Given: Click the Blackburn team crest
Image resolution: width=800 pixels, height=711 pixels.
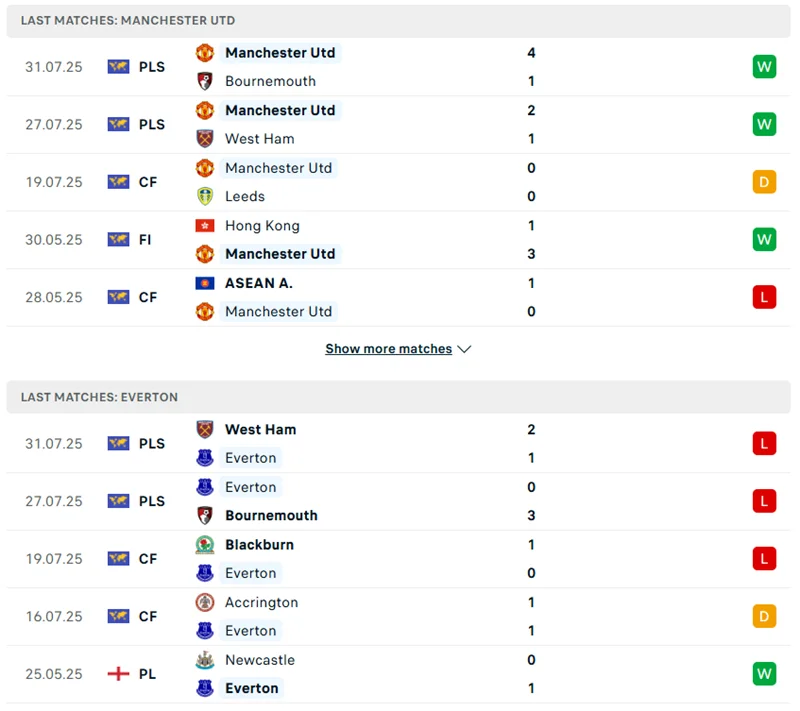Looking at the screenshot, I should tap(205, 545).
